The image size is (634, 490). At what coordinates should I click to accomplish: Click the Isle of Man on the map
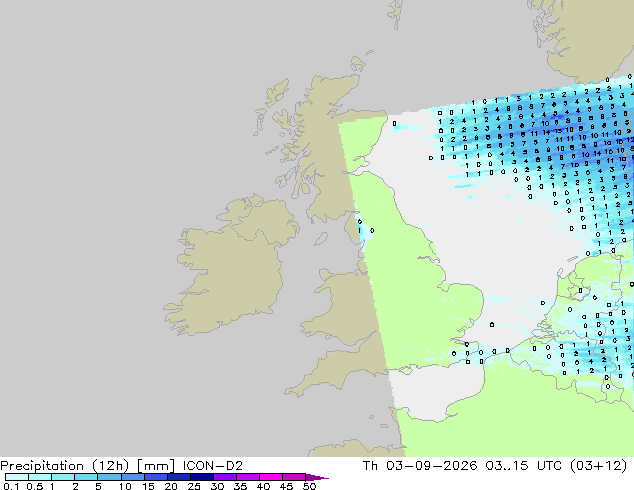[321, 239]
